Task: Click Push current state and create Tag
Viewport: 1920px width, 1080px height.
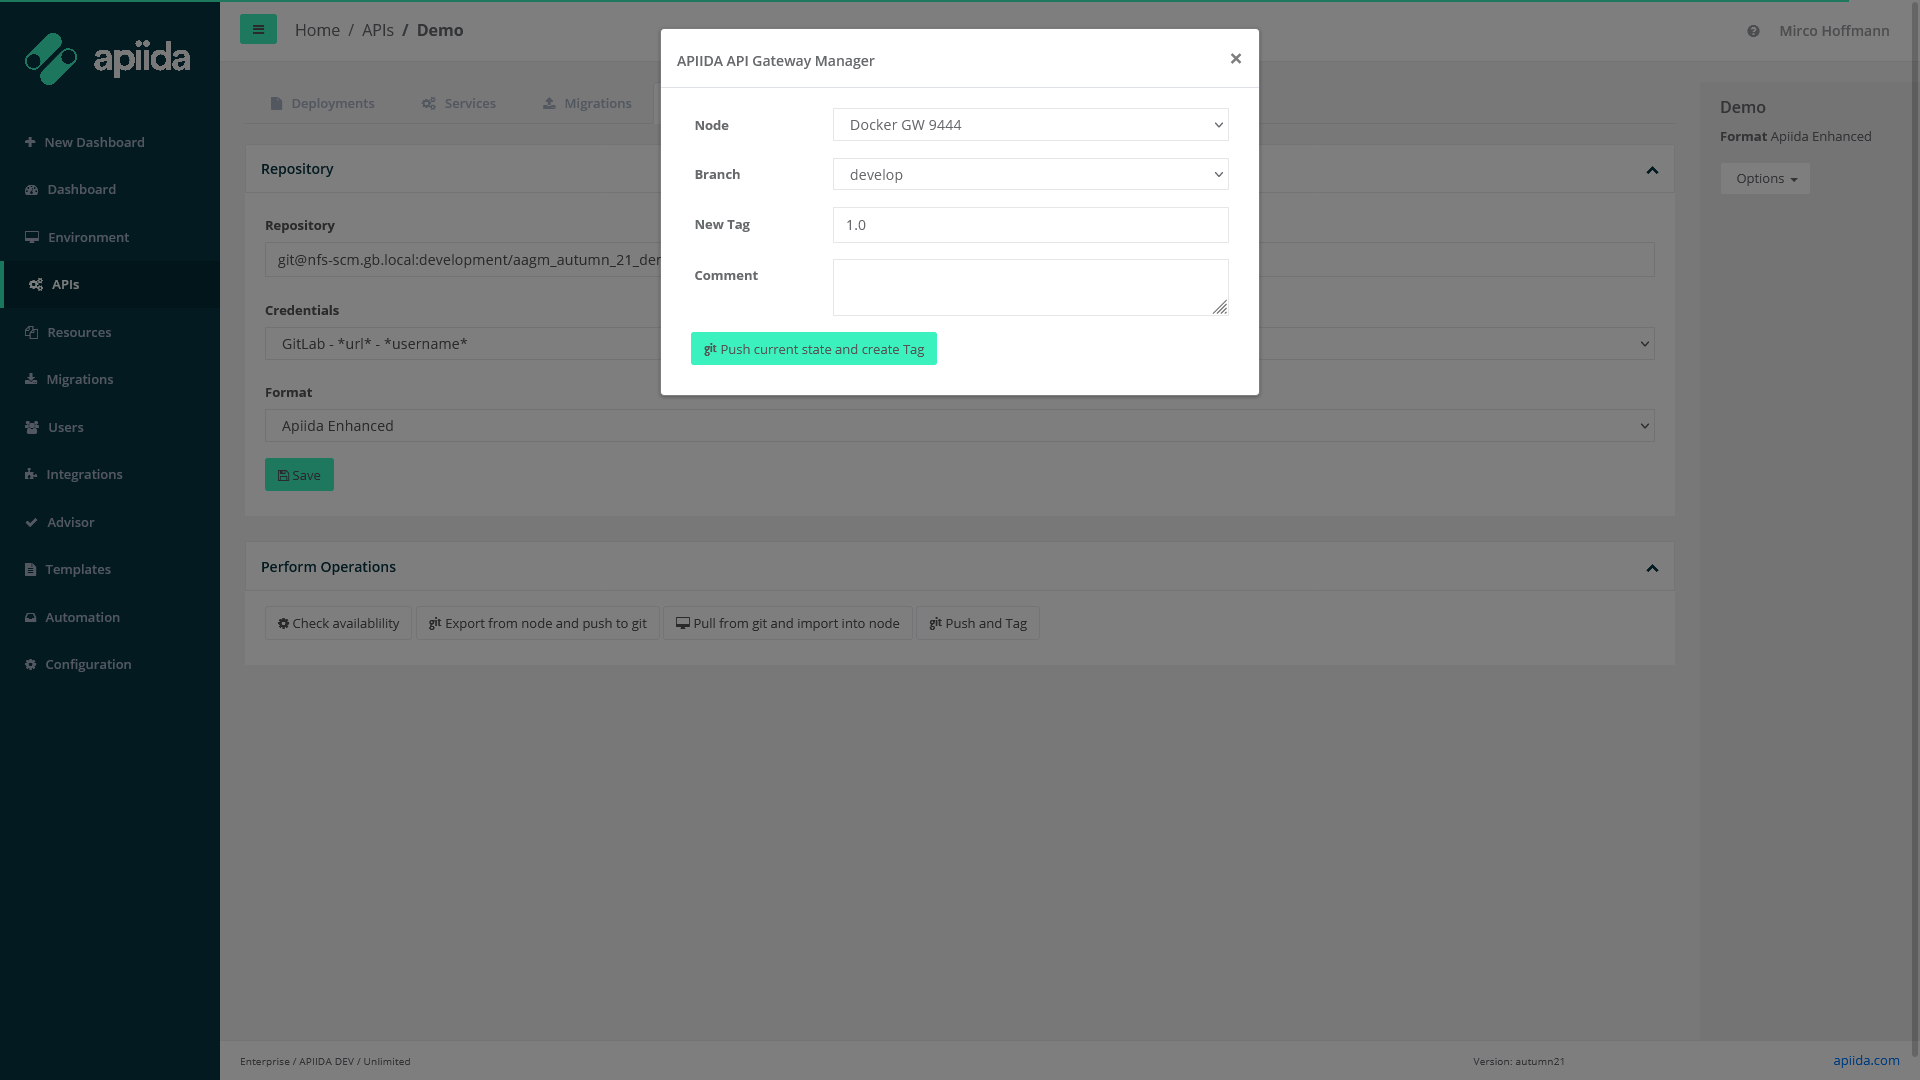Action: (813, 349)
